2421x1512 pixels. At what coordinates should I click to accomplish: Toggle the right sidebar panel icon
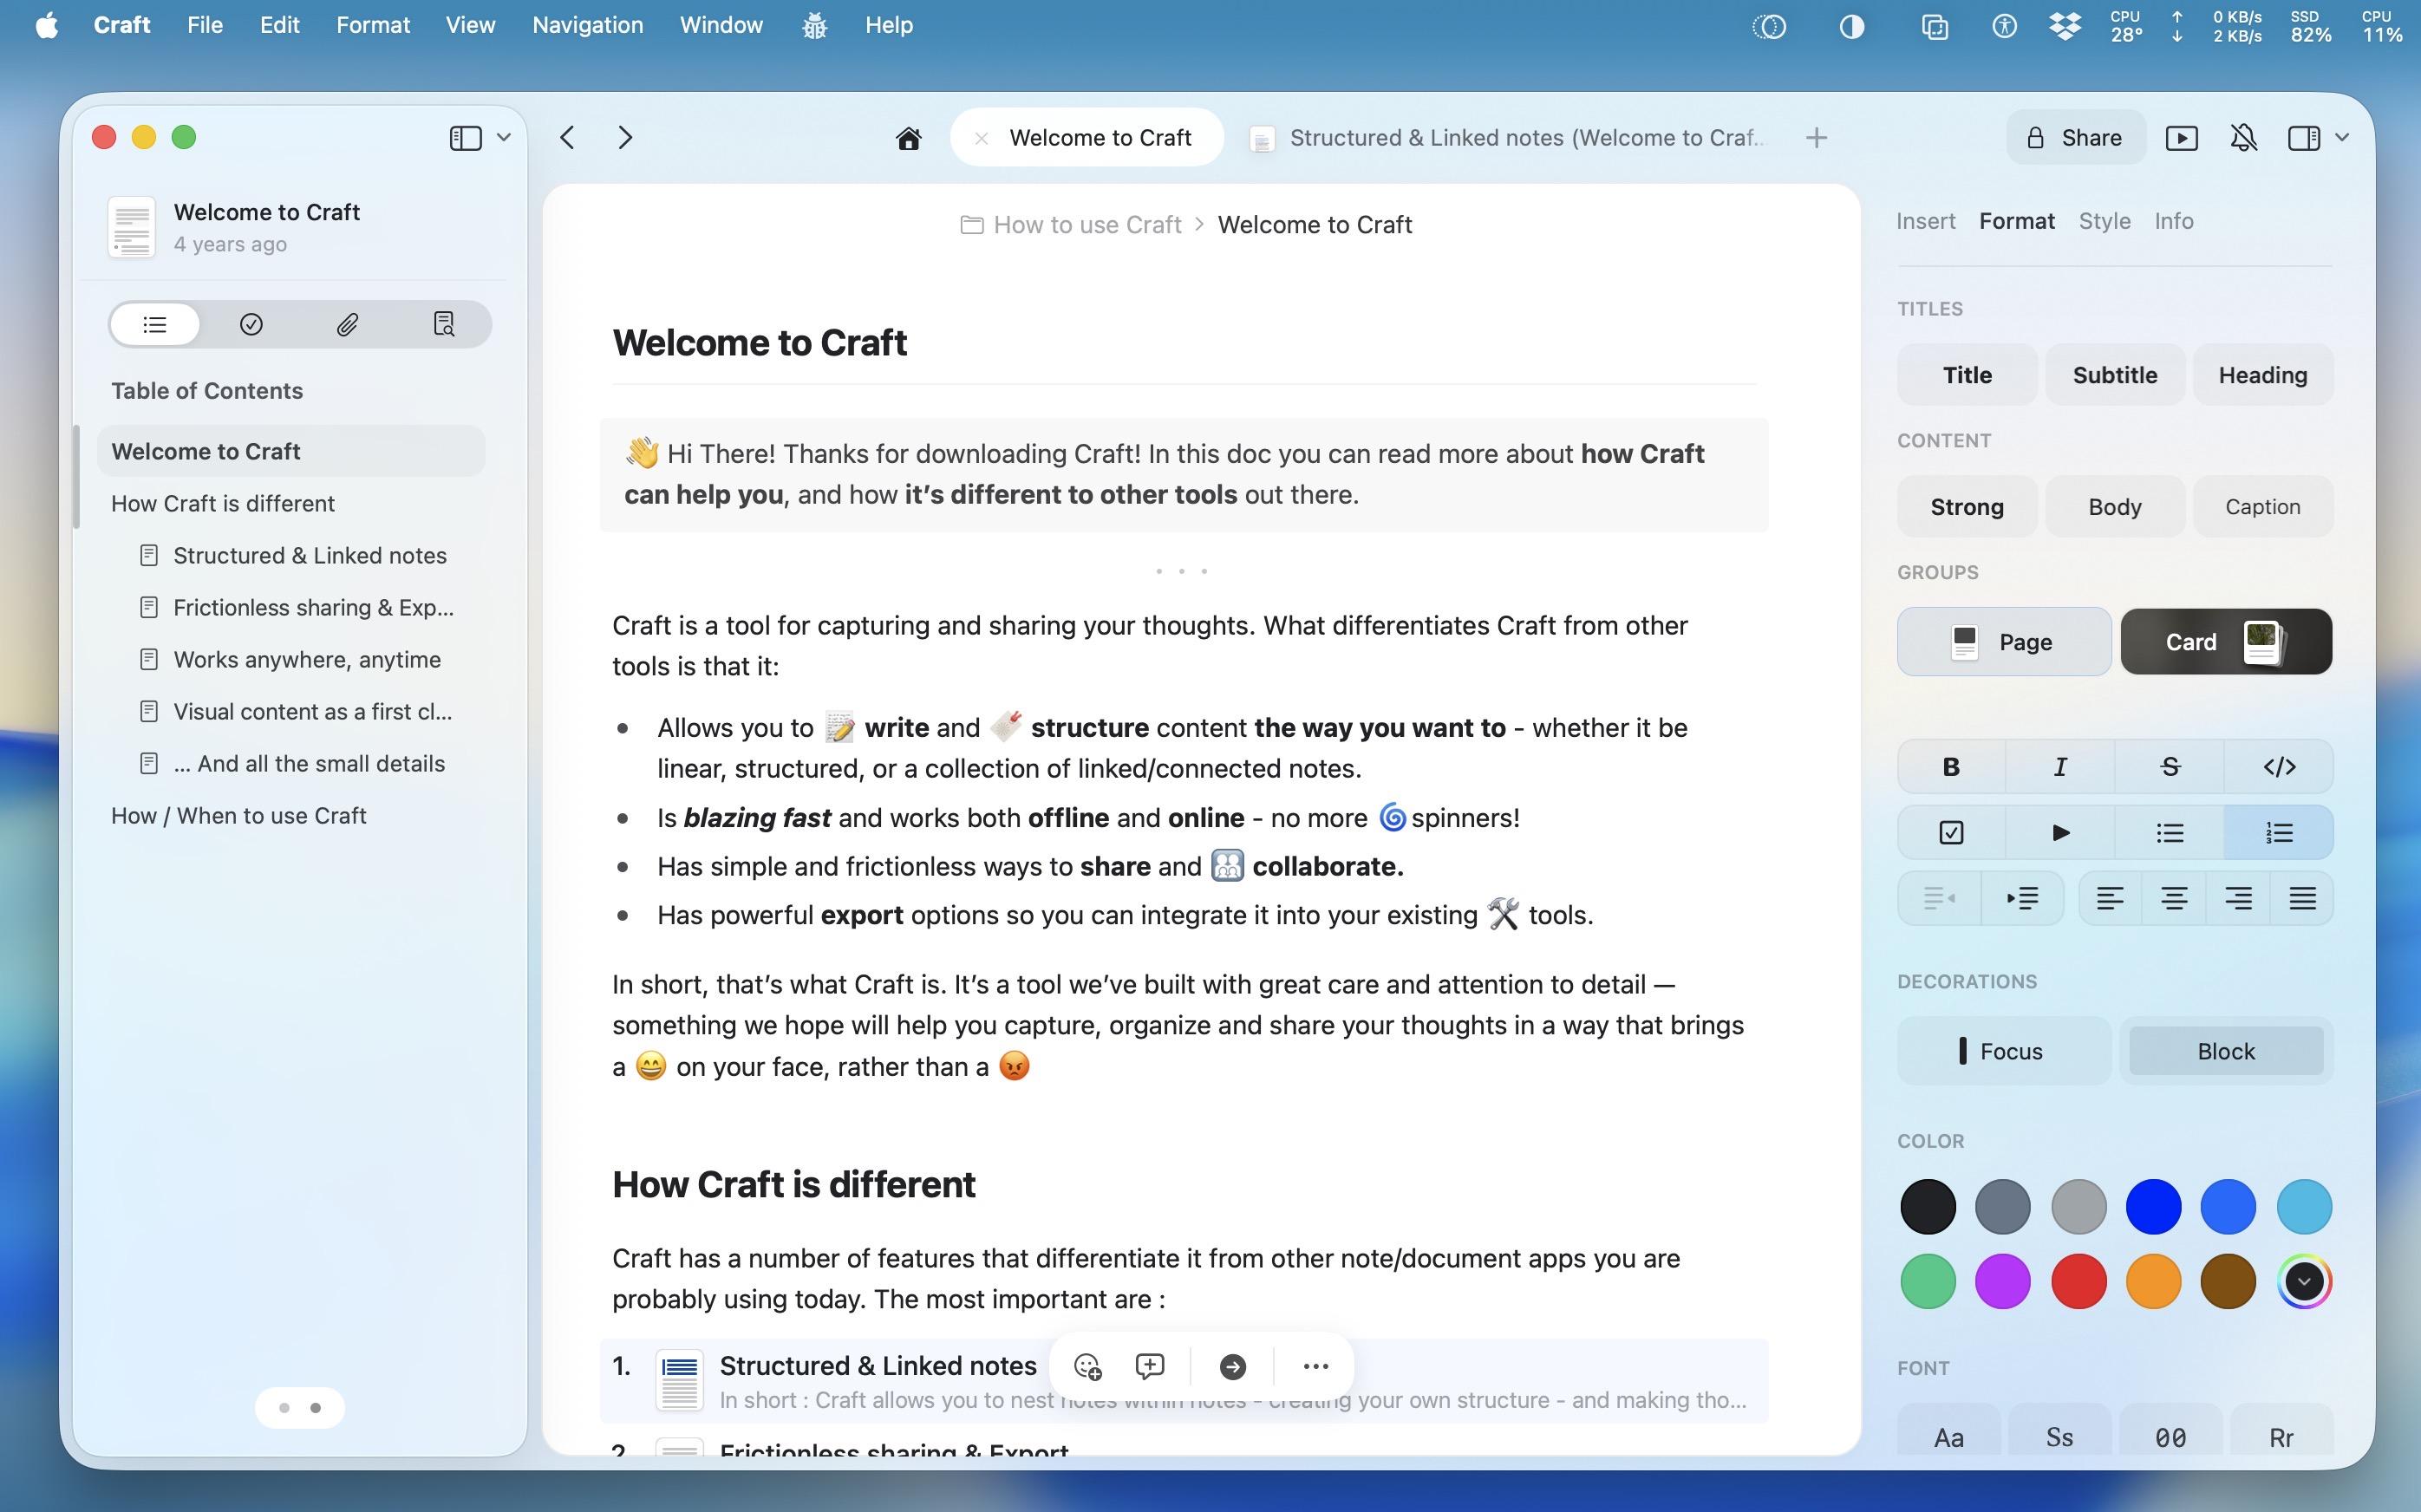tap(2304, 138)
